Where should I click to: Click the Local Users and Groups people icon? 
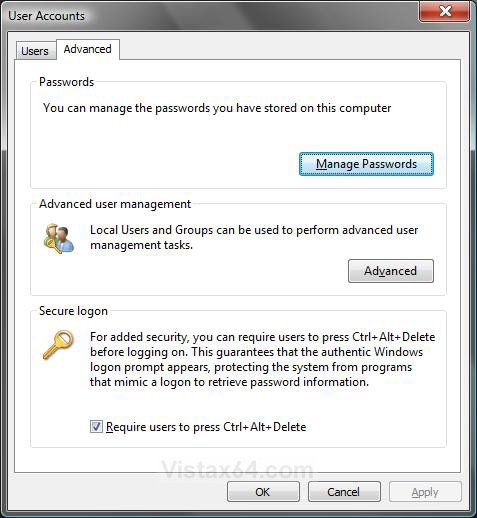point(59,239)
